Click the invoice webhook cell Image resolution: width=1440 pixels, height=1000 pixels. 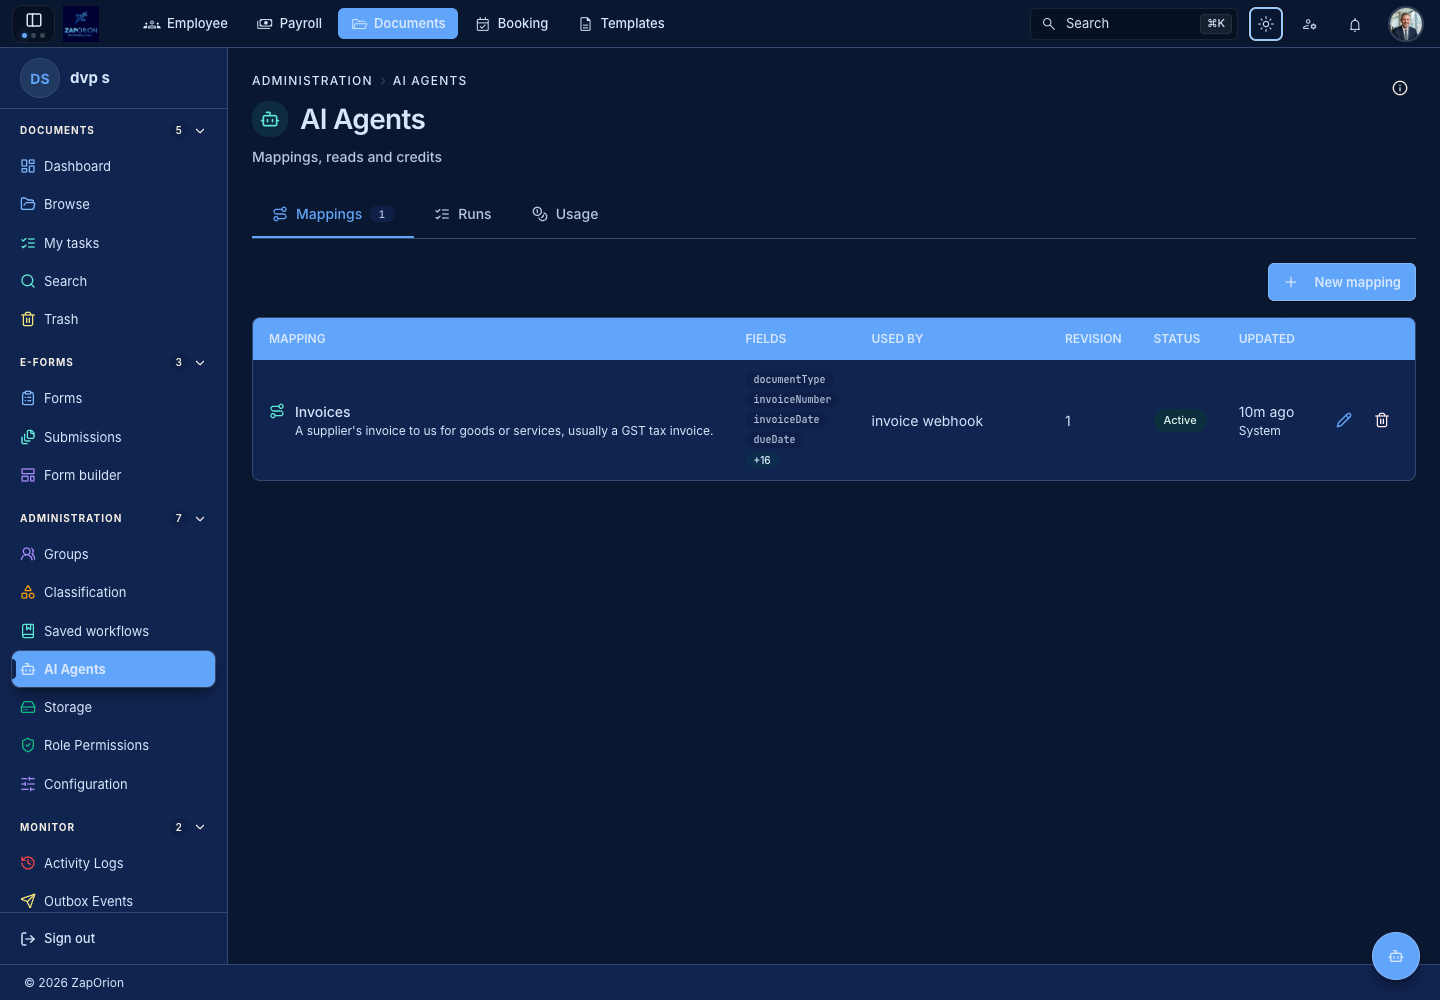(927, 421)
